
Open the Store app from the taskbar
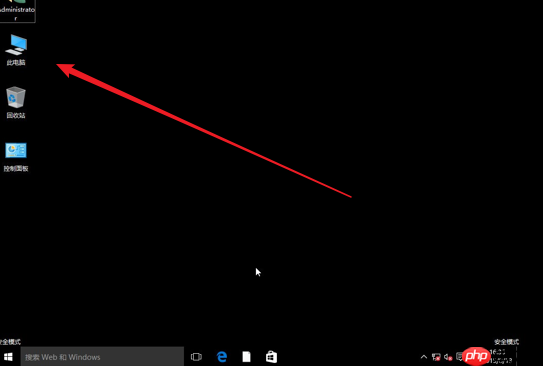click(x=271, y=357)
